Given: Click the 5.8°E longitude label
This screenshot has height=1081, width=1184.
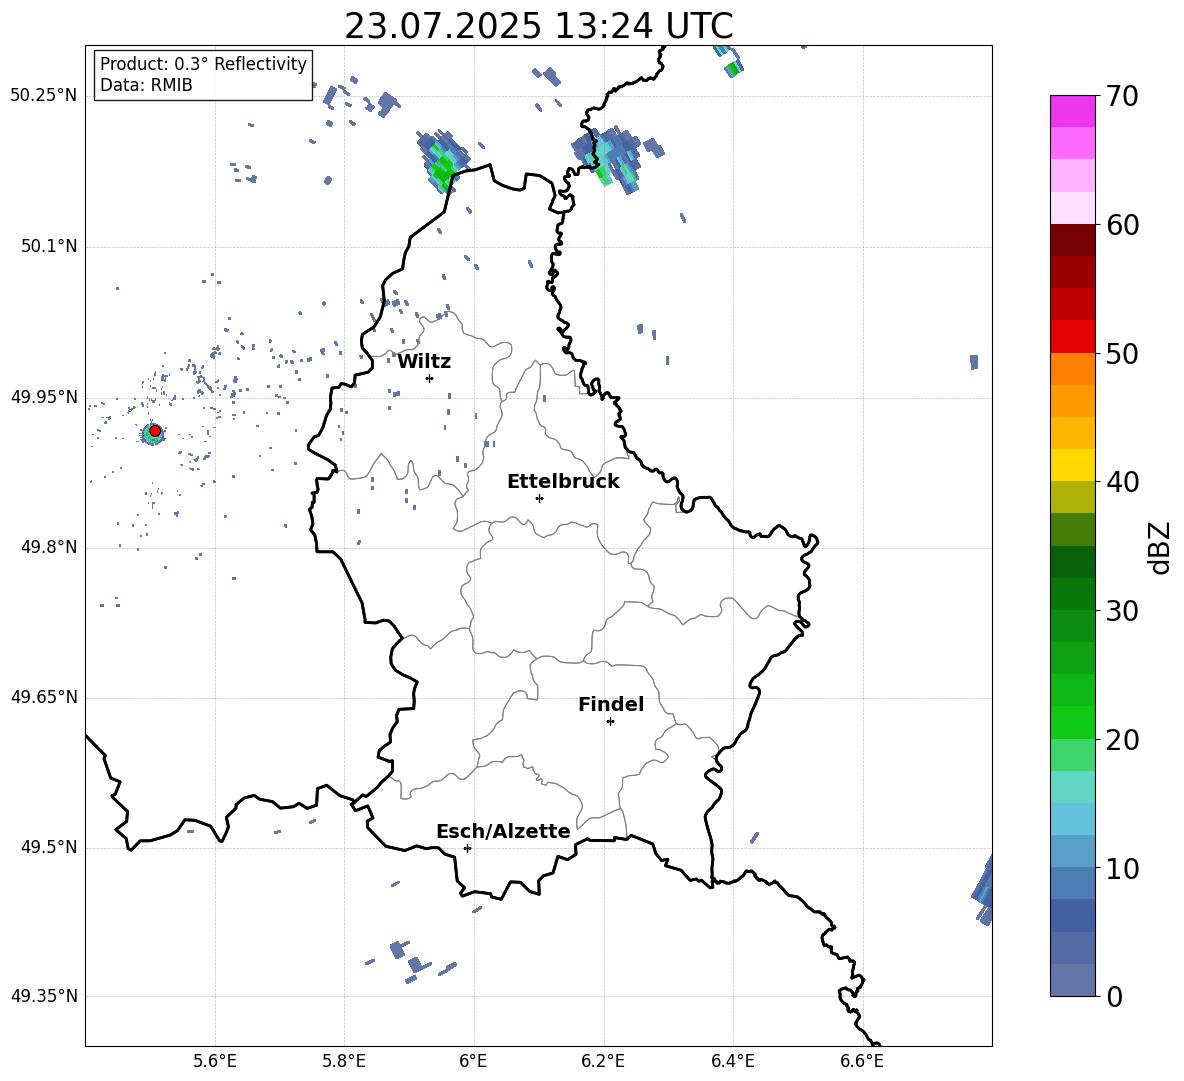Looking at the screenshot, I should pyautogui.click(x=344, y=1061).
